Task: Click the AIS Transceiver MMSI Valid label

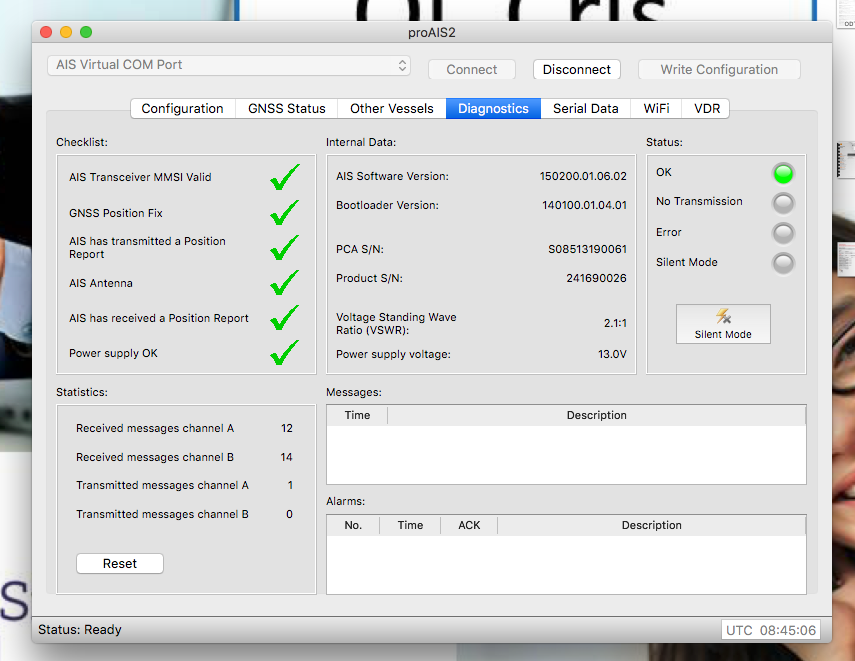Action: (140, 177)
